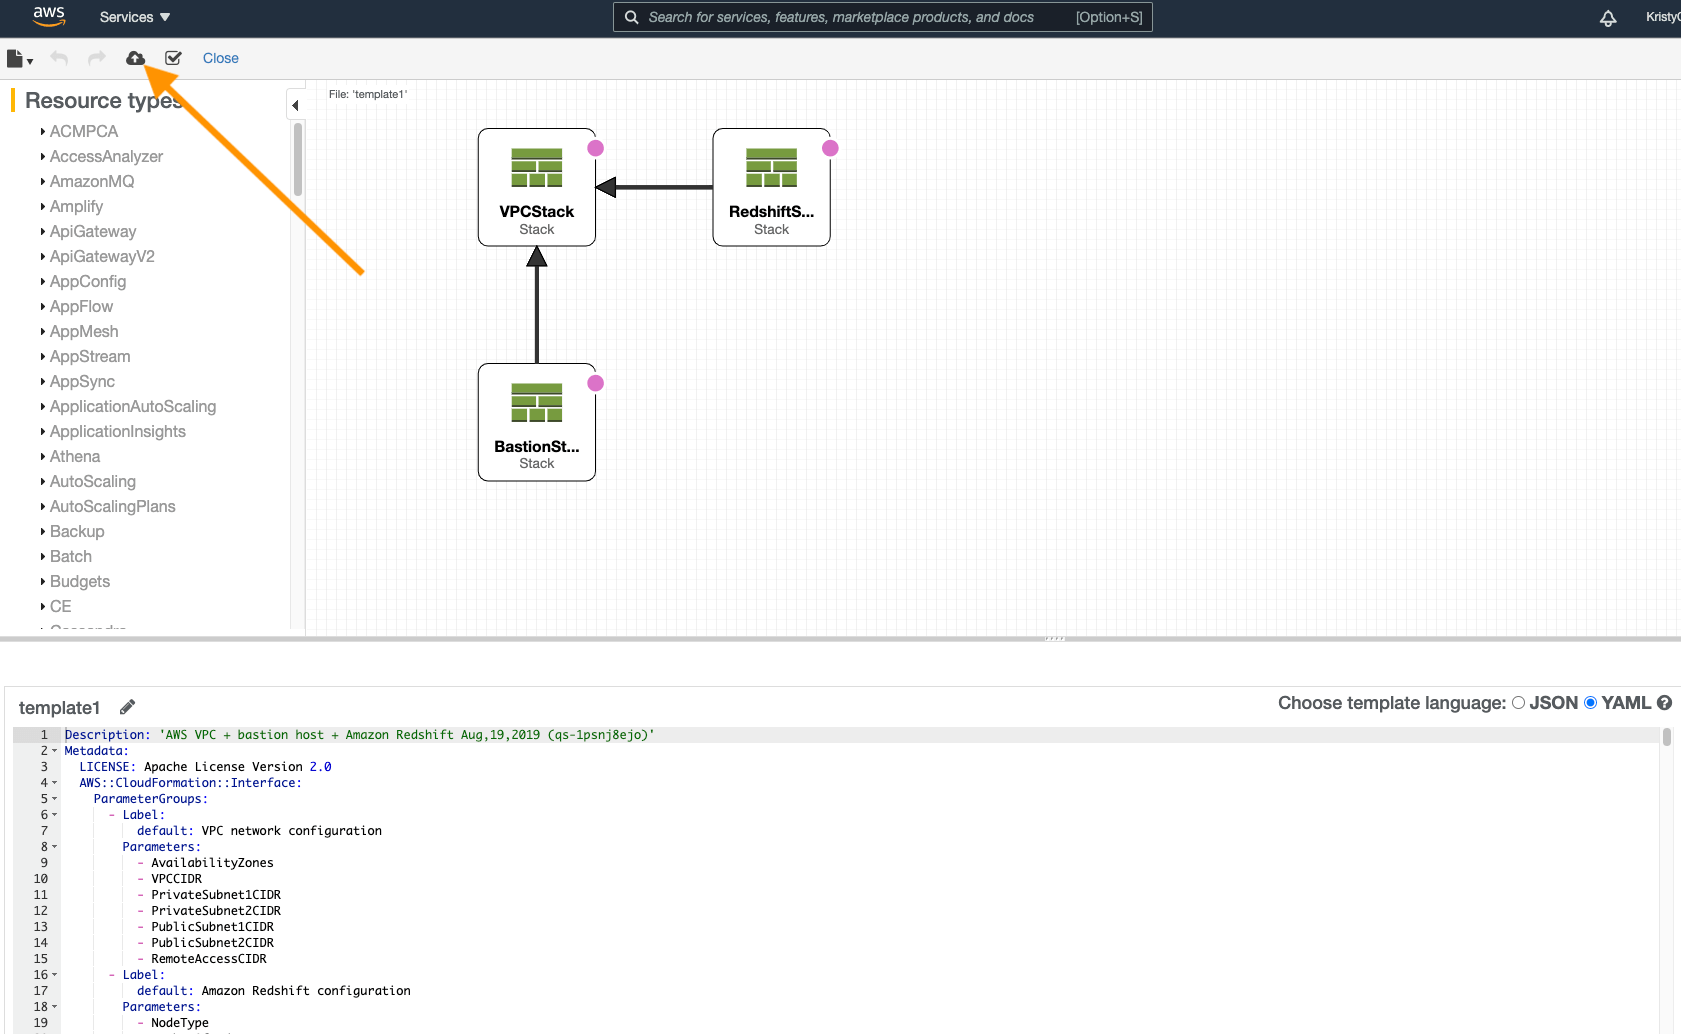Click the LICENSE Apache line
Screen dimensions: 1681x1034
pyautogui.click(x=205, y=767)
